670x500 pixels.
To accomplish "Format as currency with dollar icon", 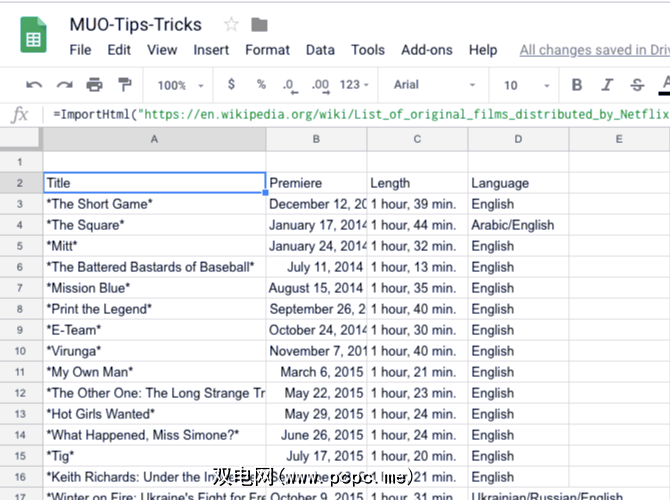I will point(231,84).
